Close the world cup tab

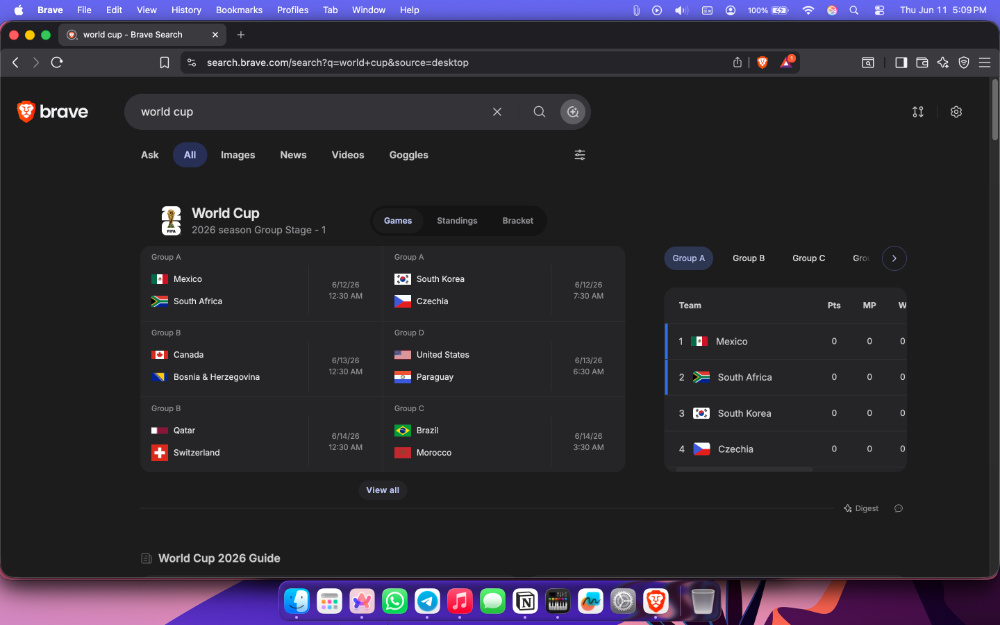(x=215, y=34)
